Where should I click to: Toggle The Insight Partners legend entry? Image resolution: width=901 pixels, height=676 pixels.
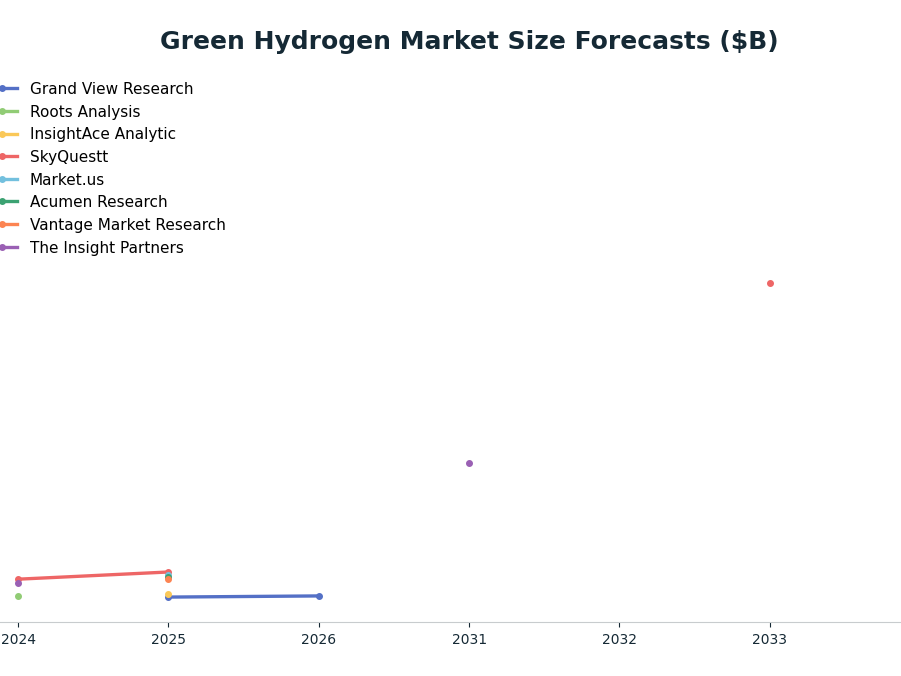coord(92,248)
